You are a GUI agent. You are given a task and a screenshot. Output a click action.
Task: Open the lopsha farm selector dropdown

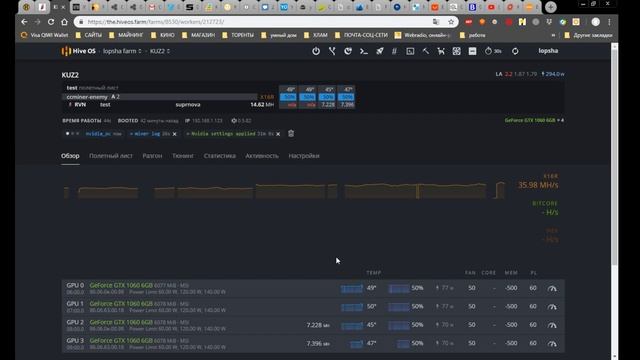coord(122,51)
